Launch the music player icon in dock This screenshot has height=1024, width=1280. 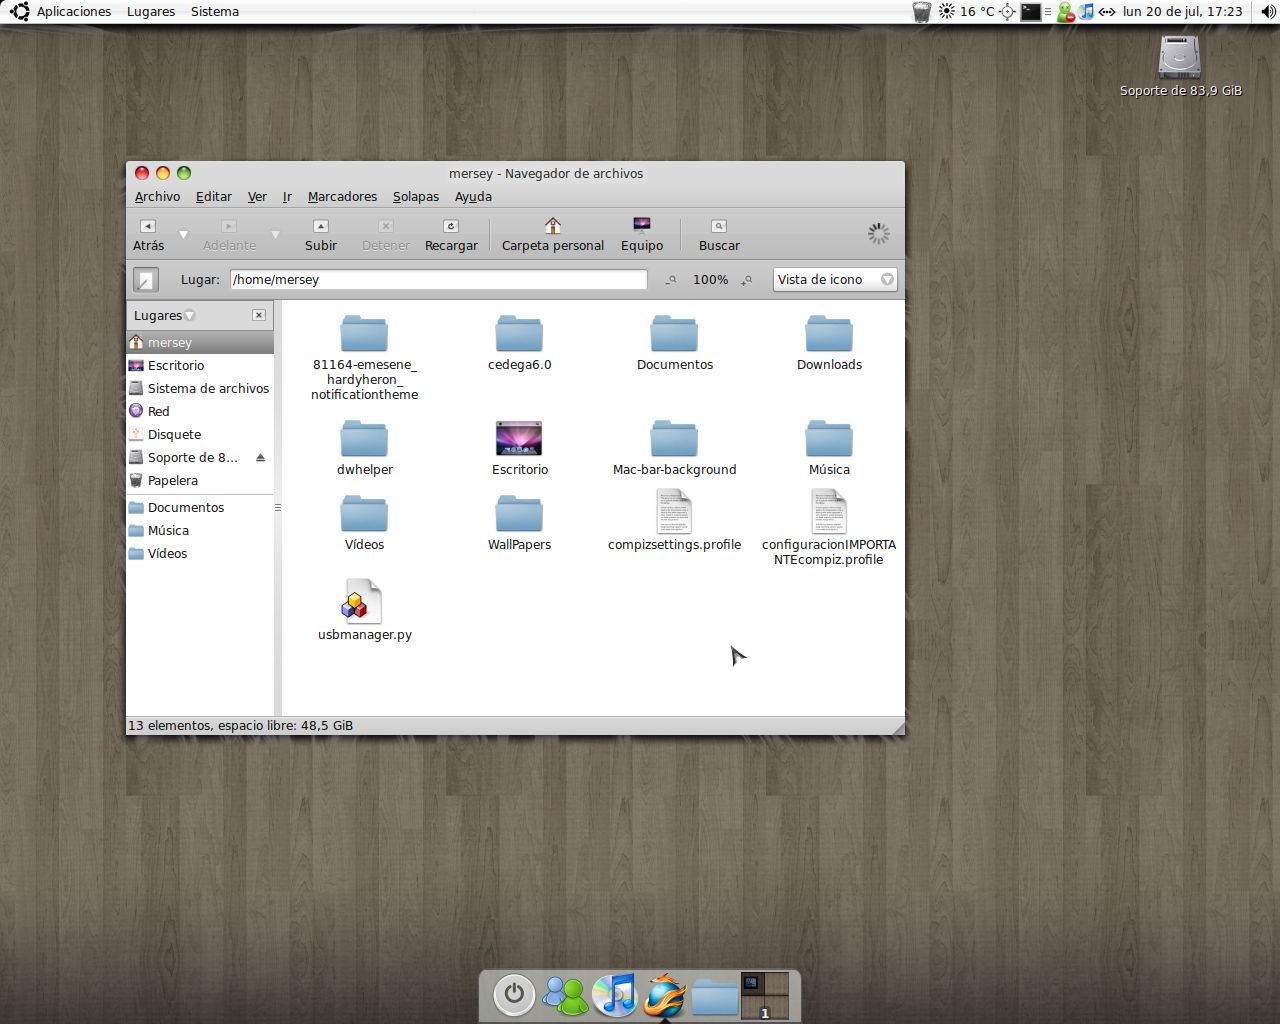(615, 994)
